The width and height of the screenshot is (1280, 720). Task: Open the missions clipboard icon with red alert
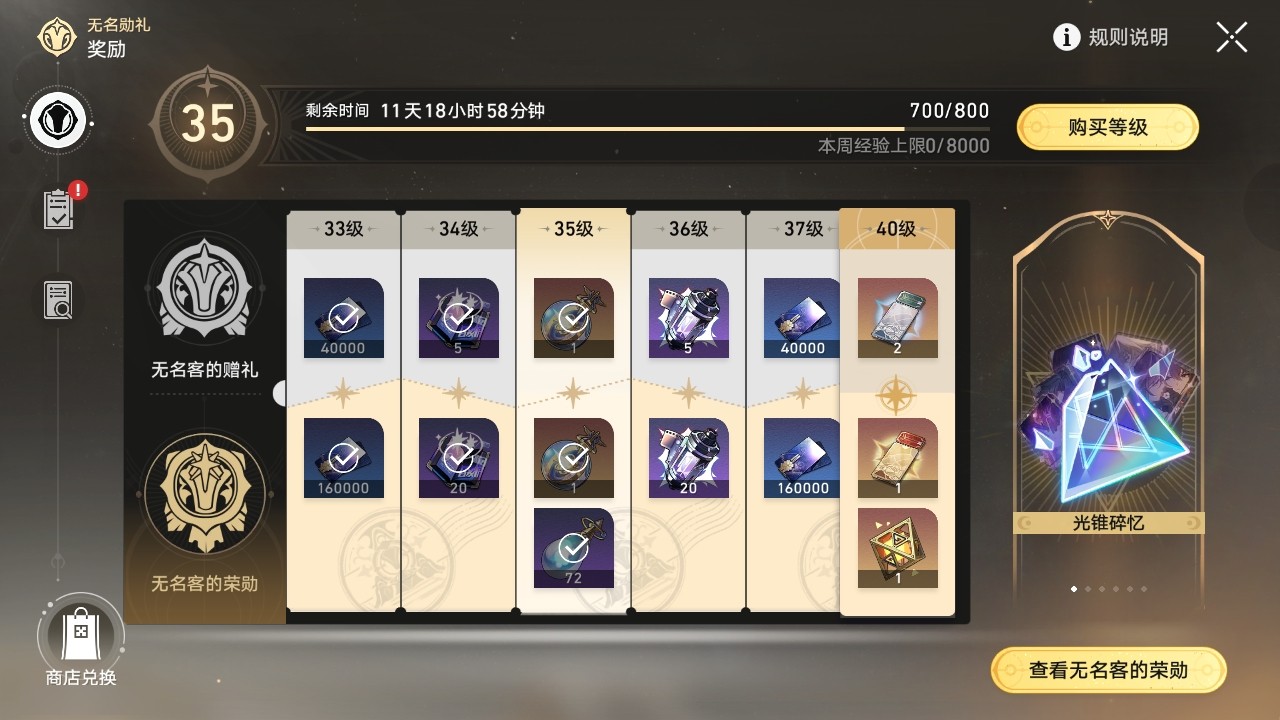(59, 208)
